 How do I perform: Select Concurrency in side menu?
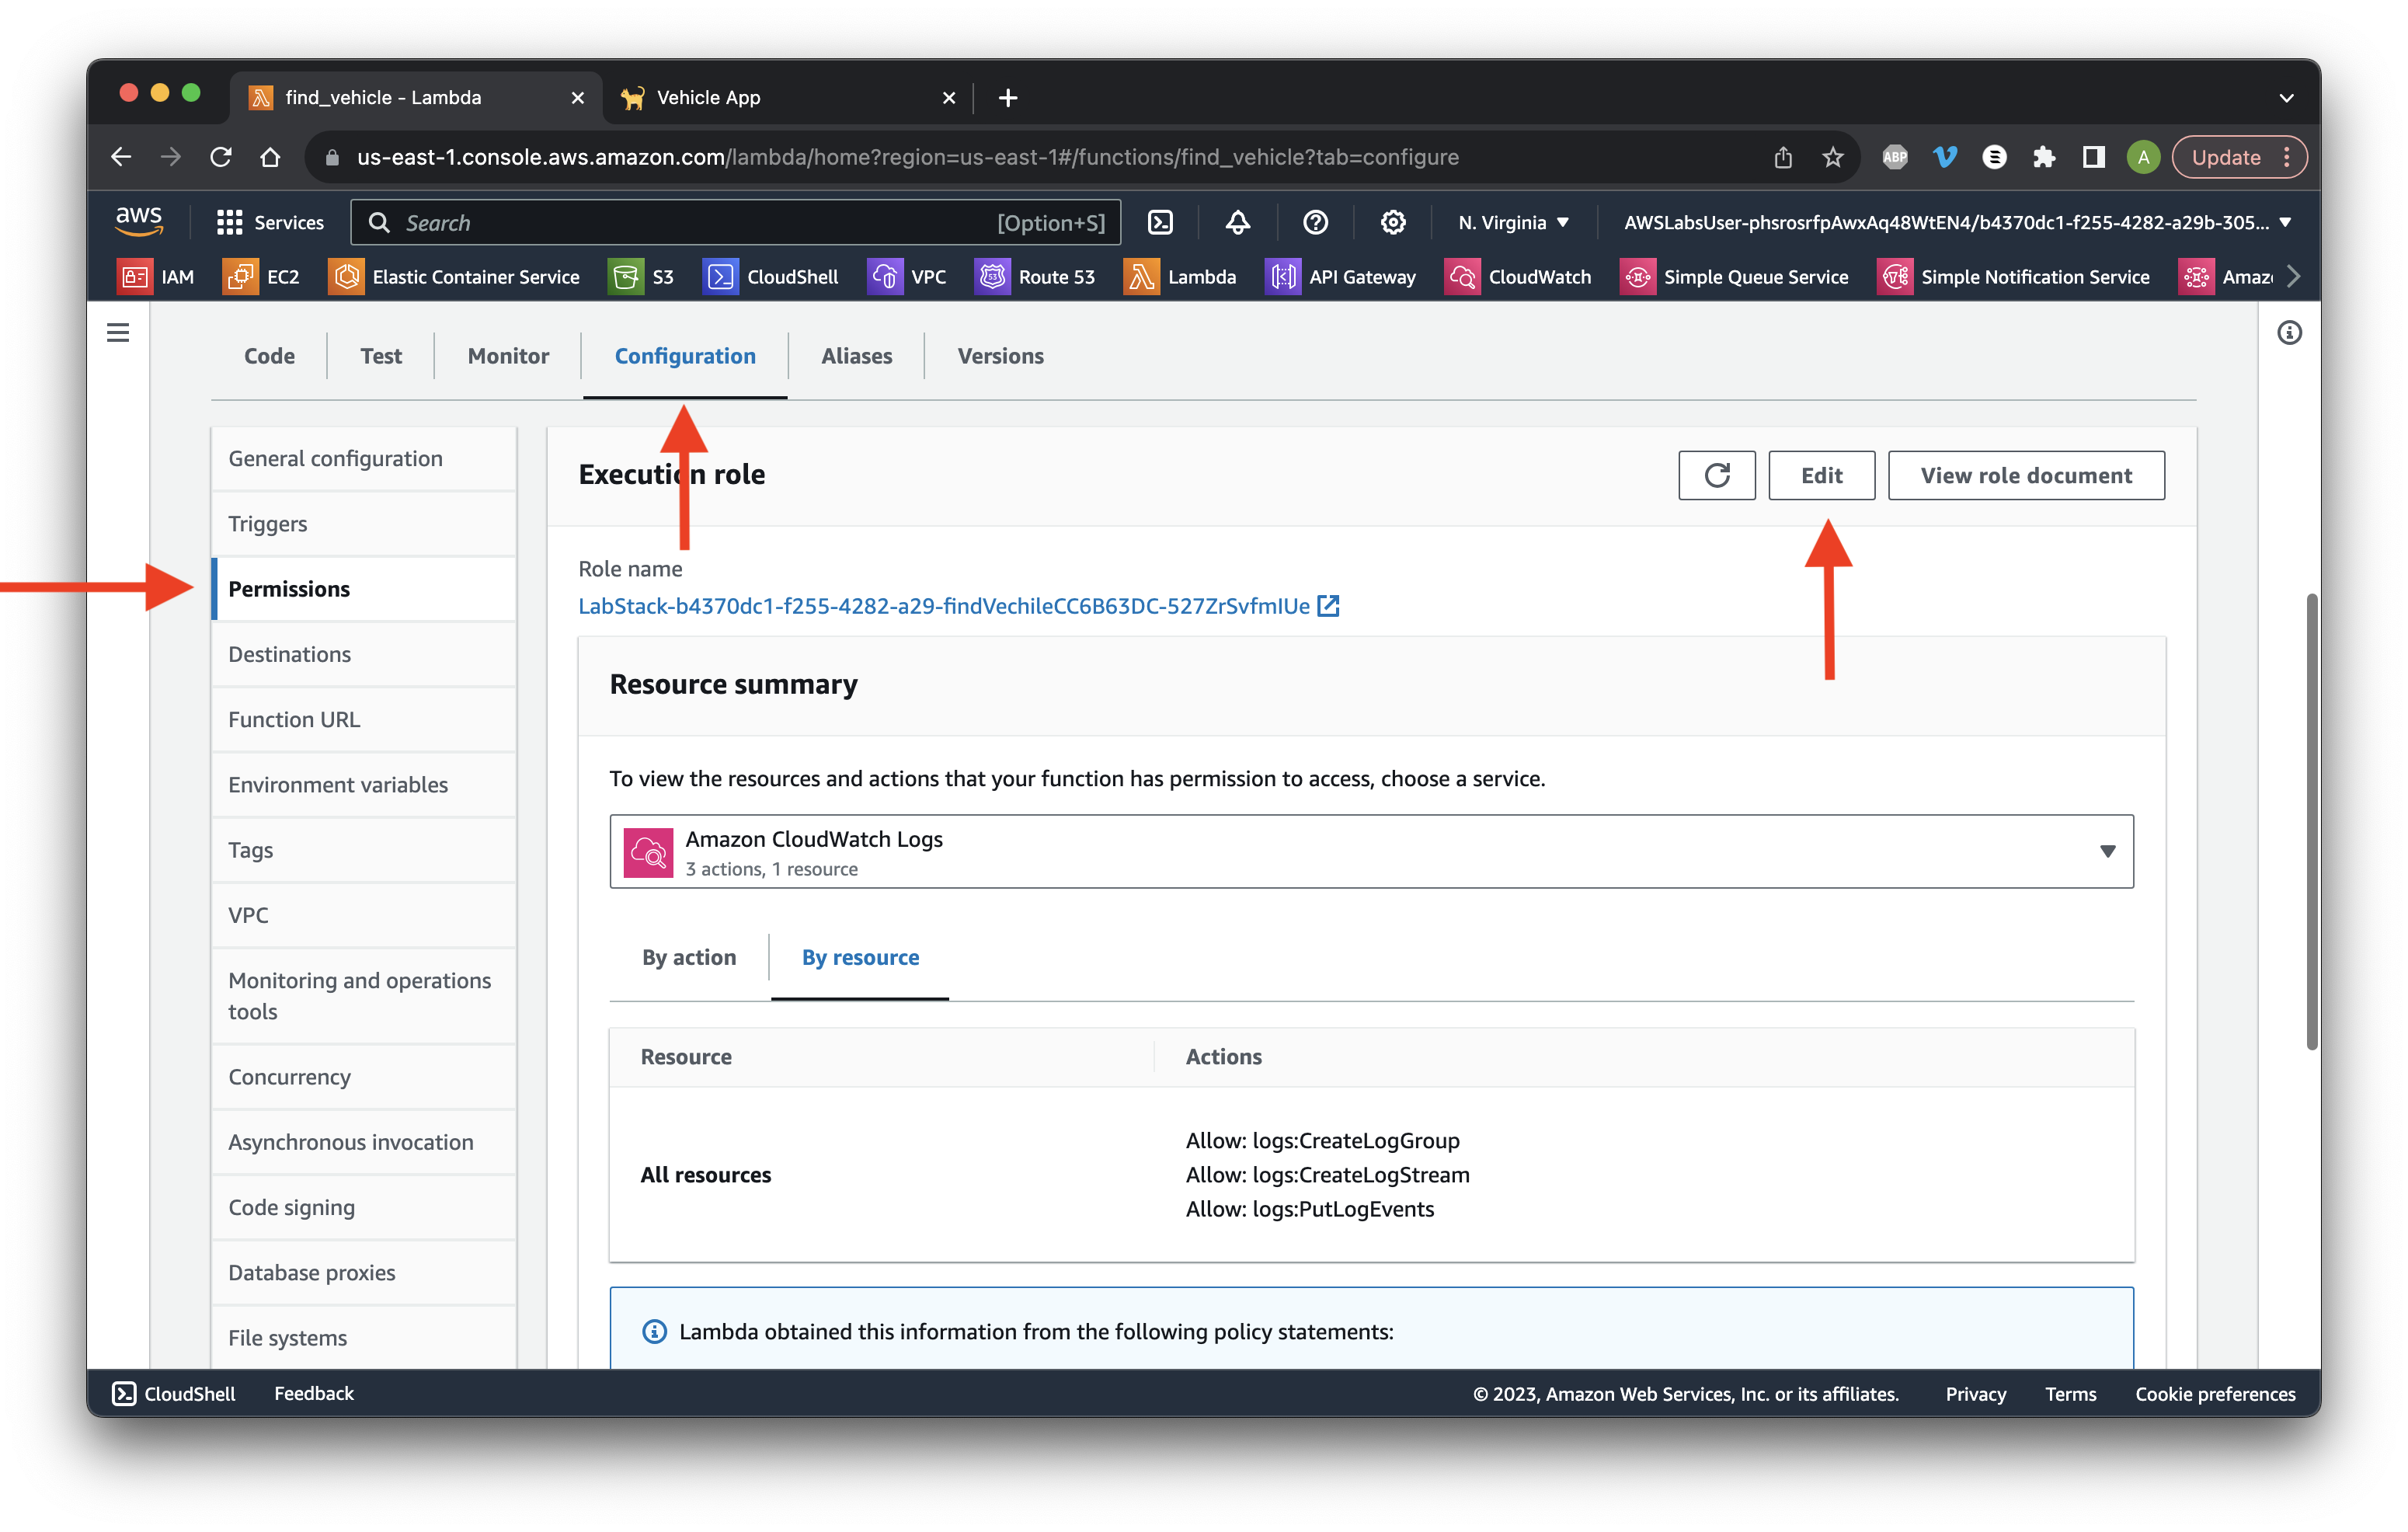coord(364,1077)
